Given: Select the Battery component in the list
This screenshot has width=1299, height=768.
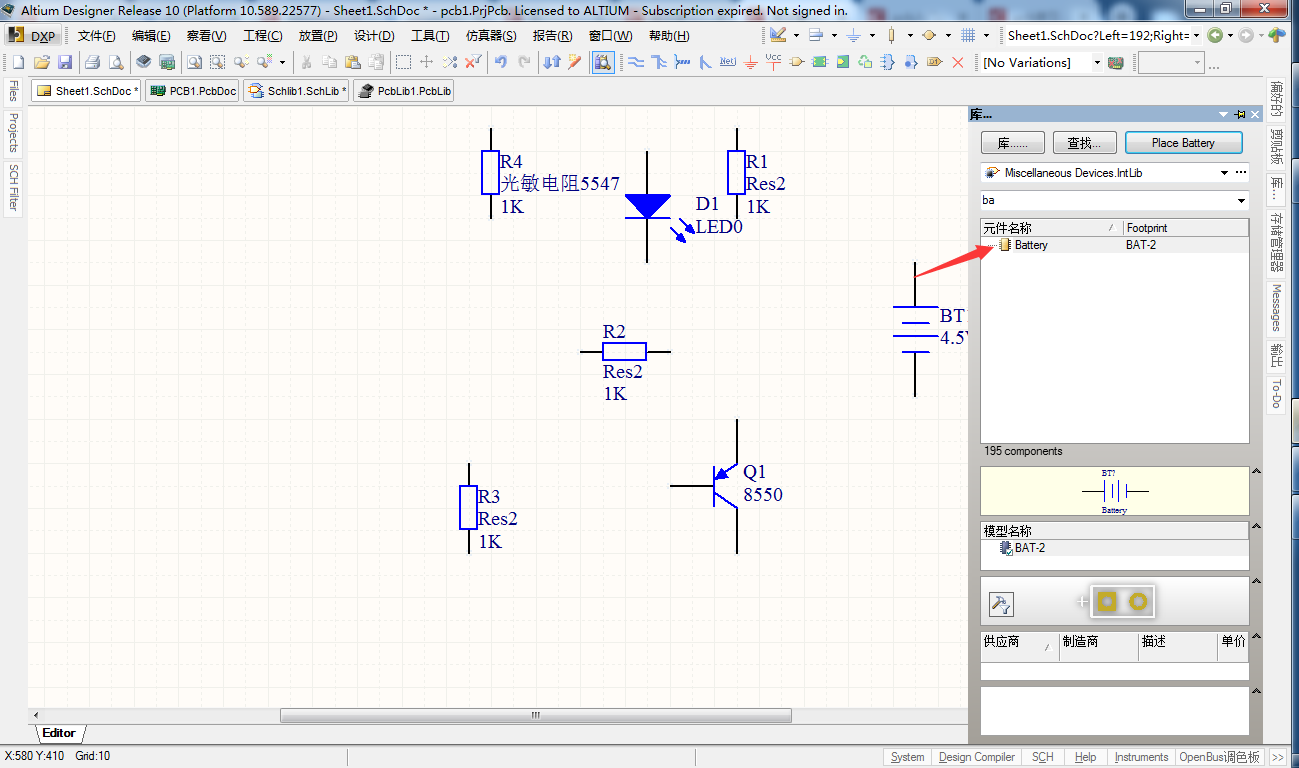Looking at the screenshot, I should [x=1032, y=244].
